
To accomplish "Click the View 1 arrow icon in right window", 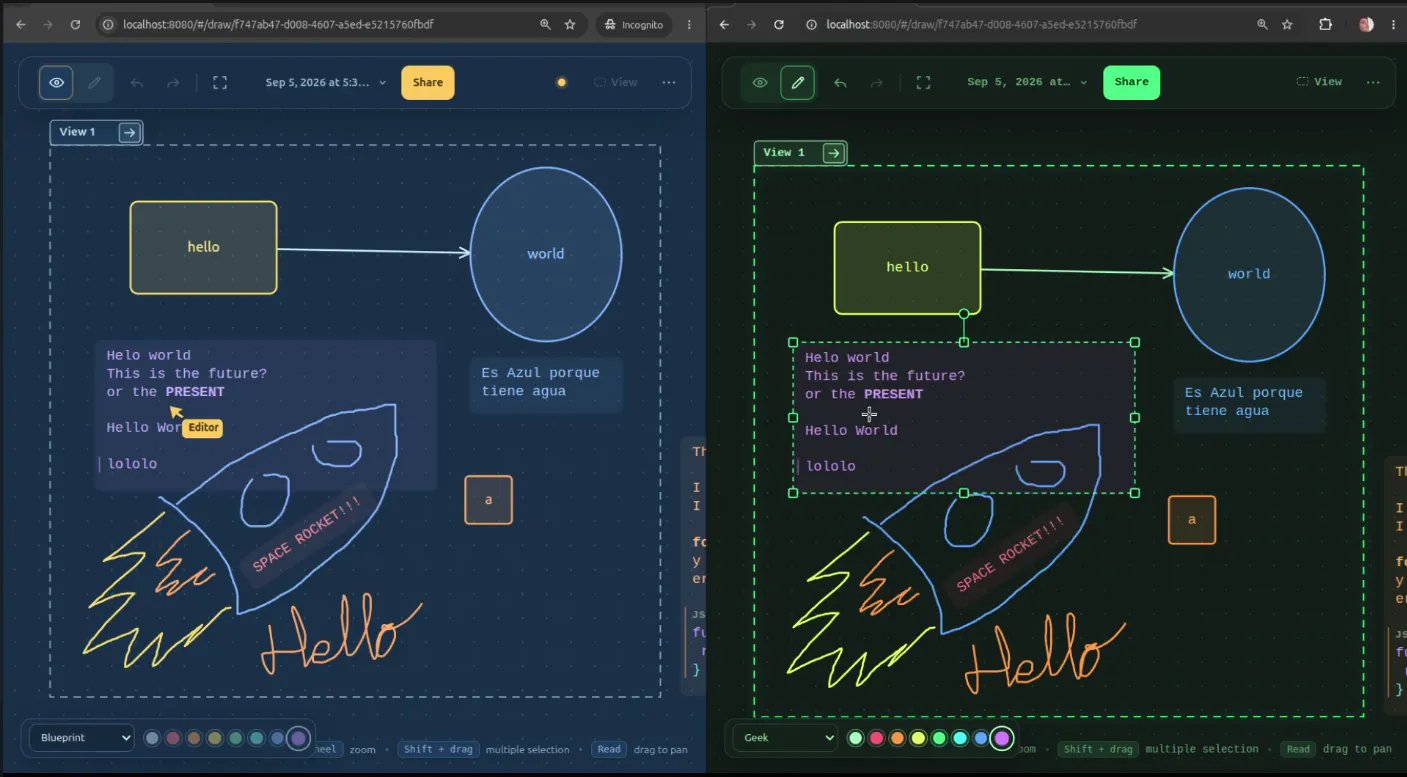I will pos(833,153).
